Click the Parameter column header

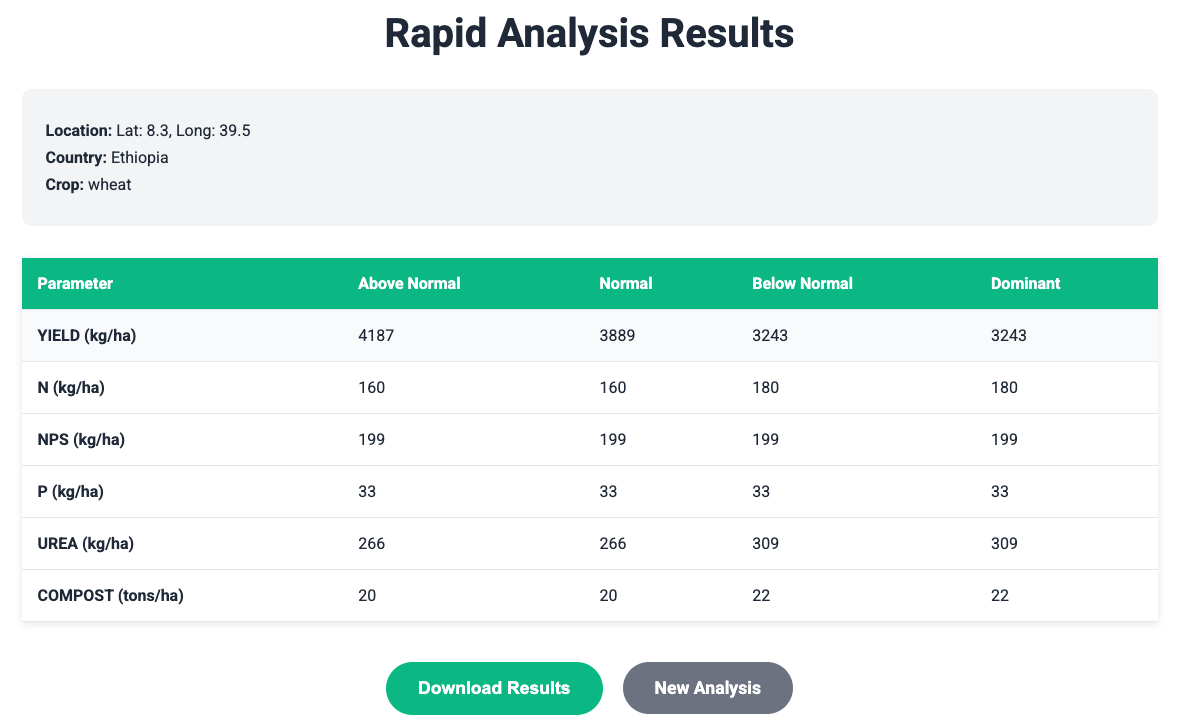[x=75, y=283]
